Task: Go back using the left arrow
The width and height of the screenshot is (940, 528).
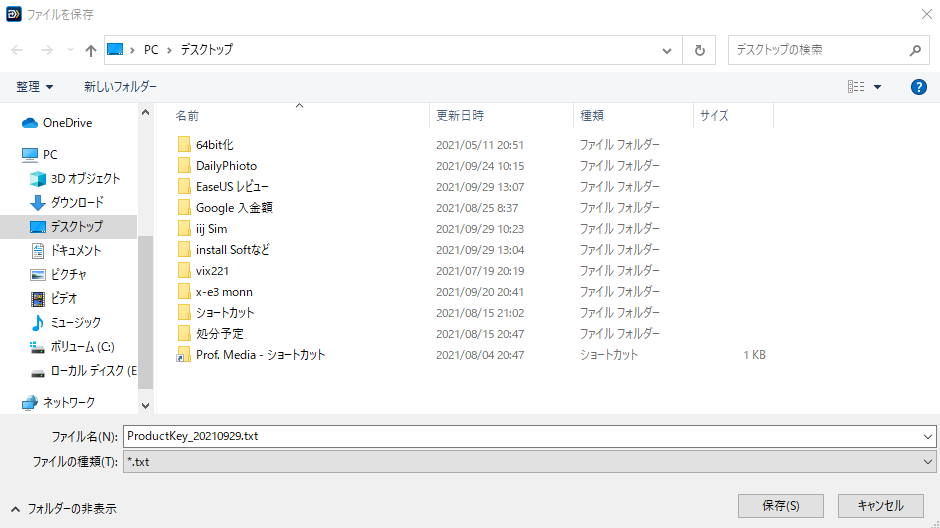Action: (x=17, y=50)
